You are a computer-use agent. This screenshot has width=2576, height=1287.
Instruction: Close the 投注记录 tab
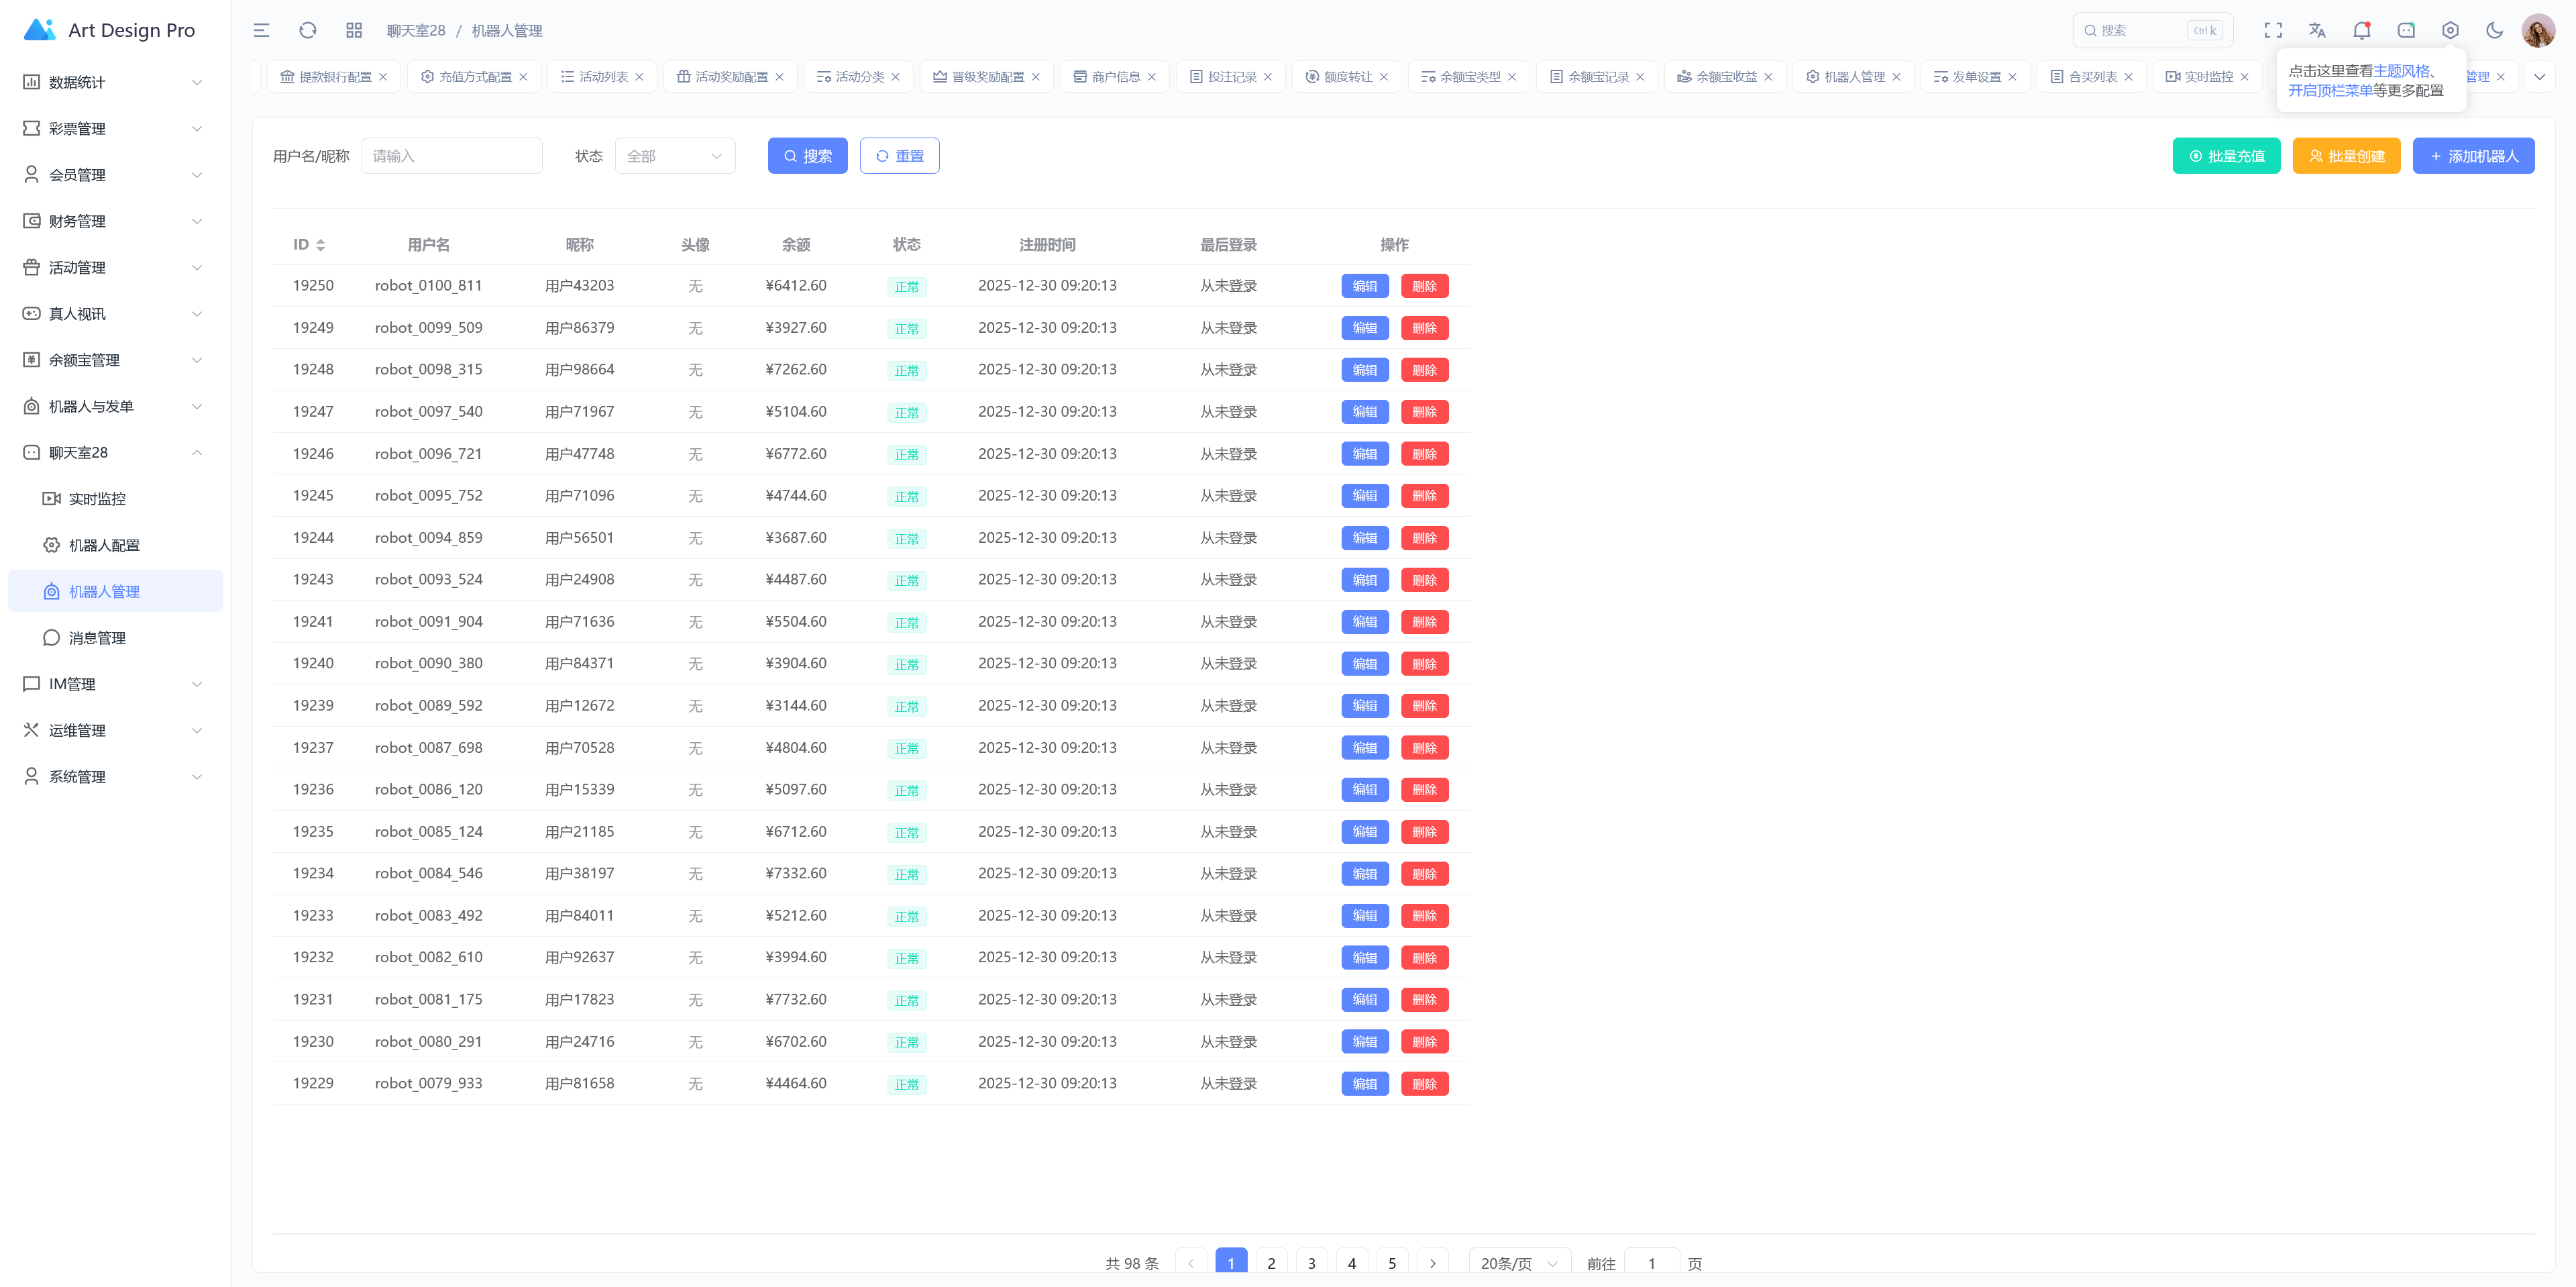[x=1267, y=77]
